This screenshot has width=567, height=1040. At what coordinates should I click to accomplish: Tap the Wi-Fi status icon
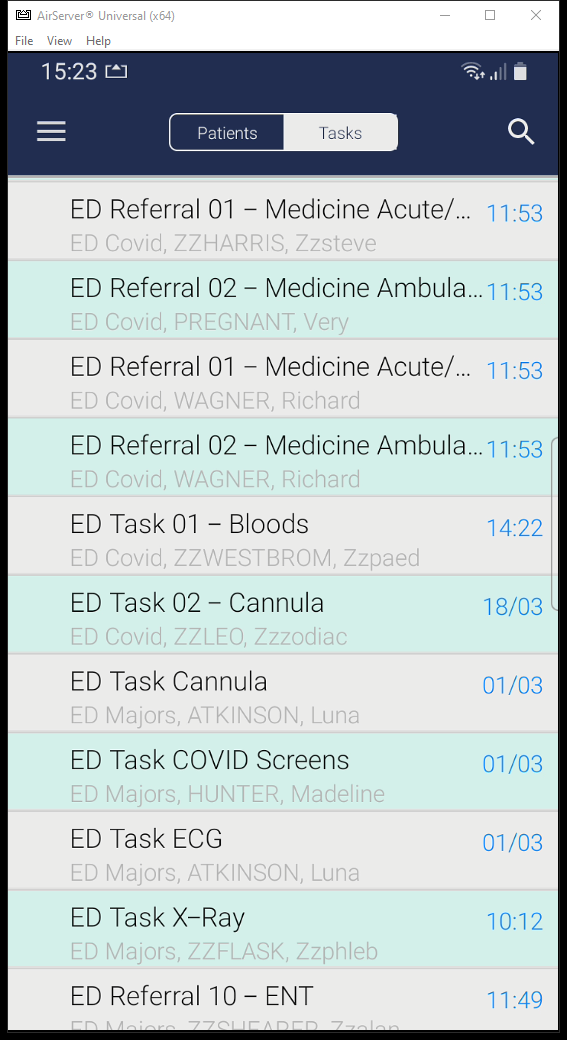point(473,72)
